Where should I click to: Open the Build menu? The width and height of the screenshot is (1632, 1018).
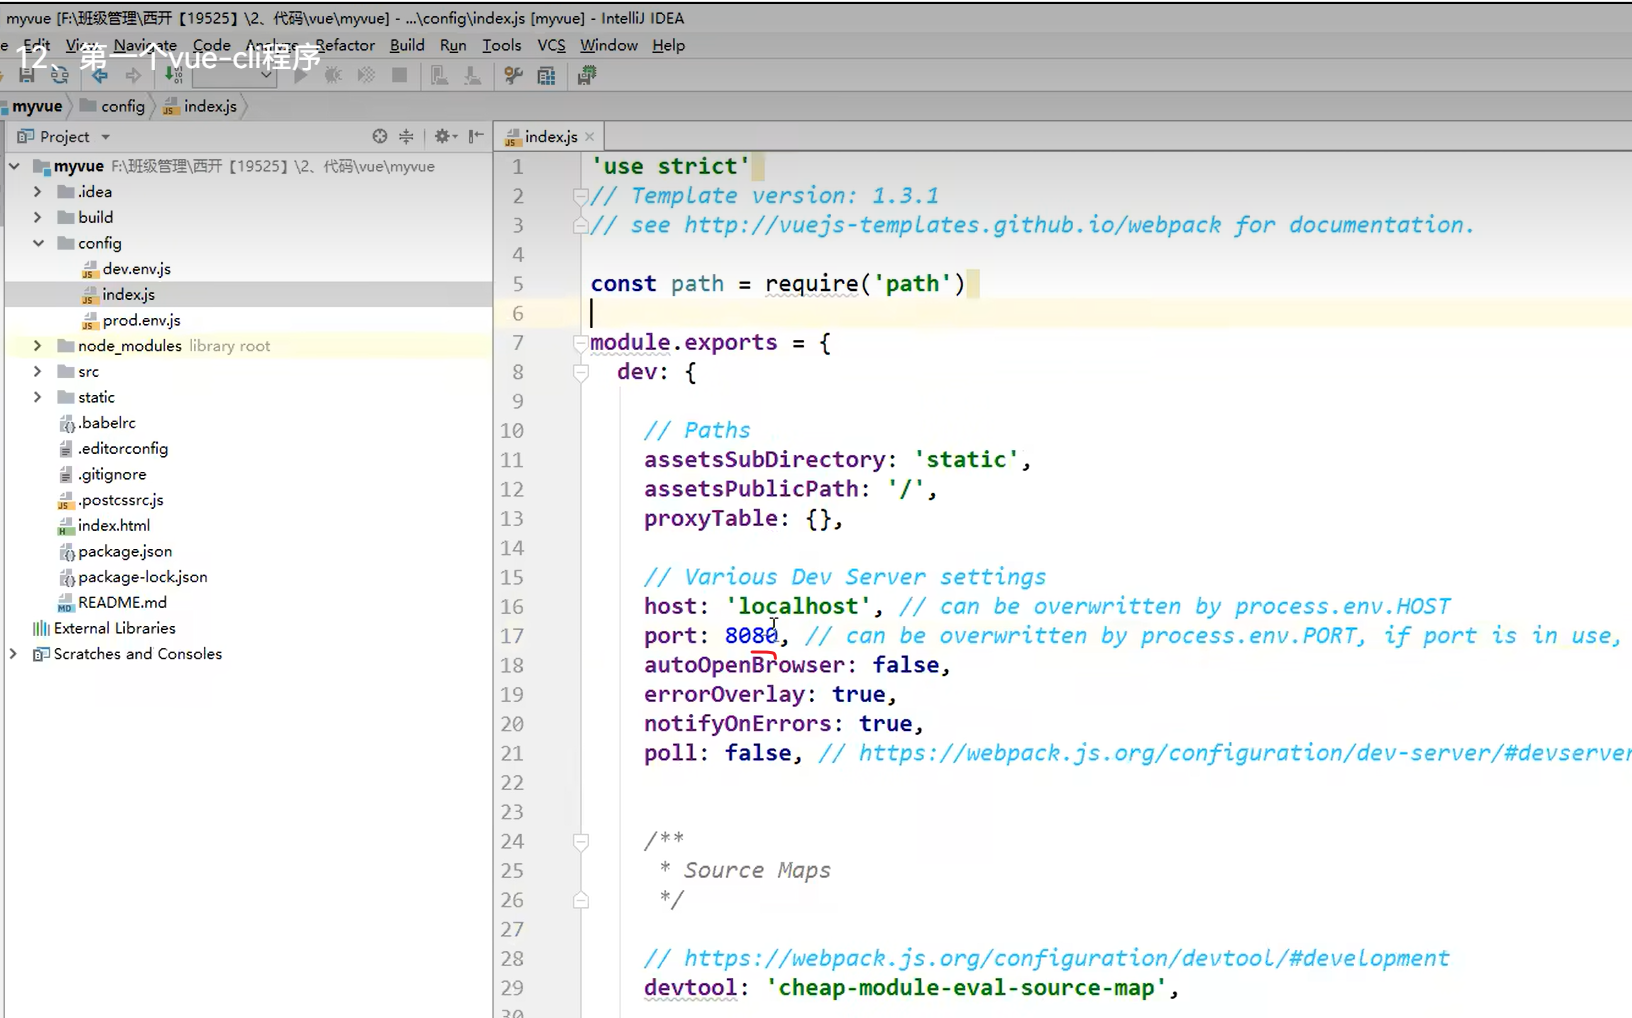[407, 45]
